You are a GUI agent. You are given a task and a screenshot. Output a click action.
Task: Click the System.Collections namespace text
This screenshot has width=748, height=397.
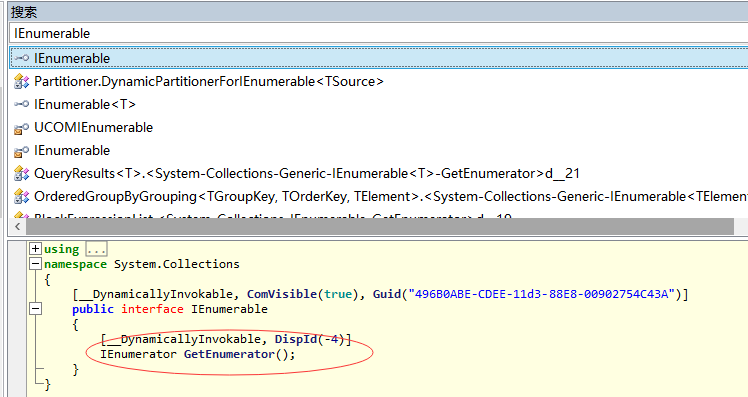[177, 264]
